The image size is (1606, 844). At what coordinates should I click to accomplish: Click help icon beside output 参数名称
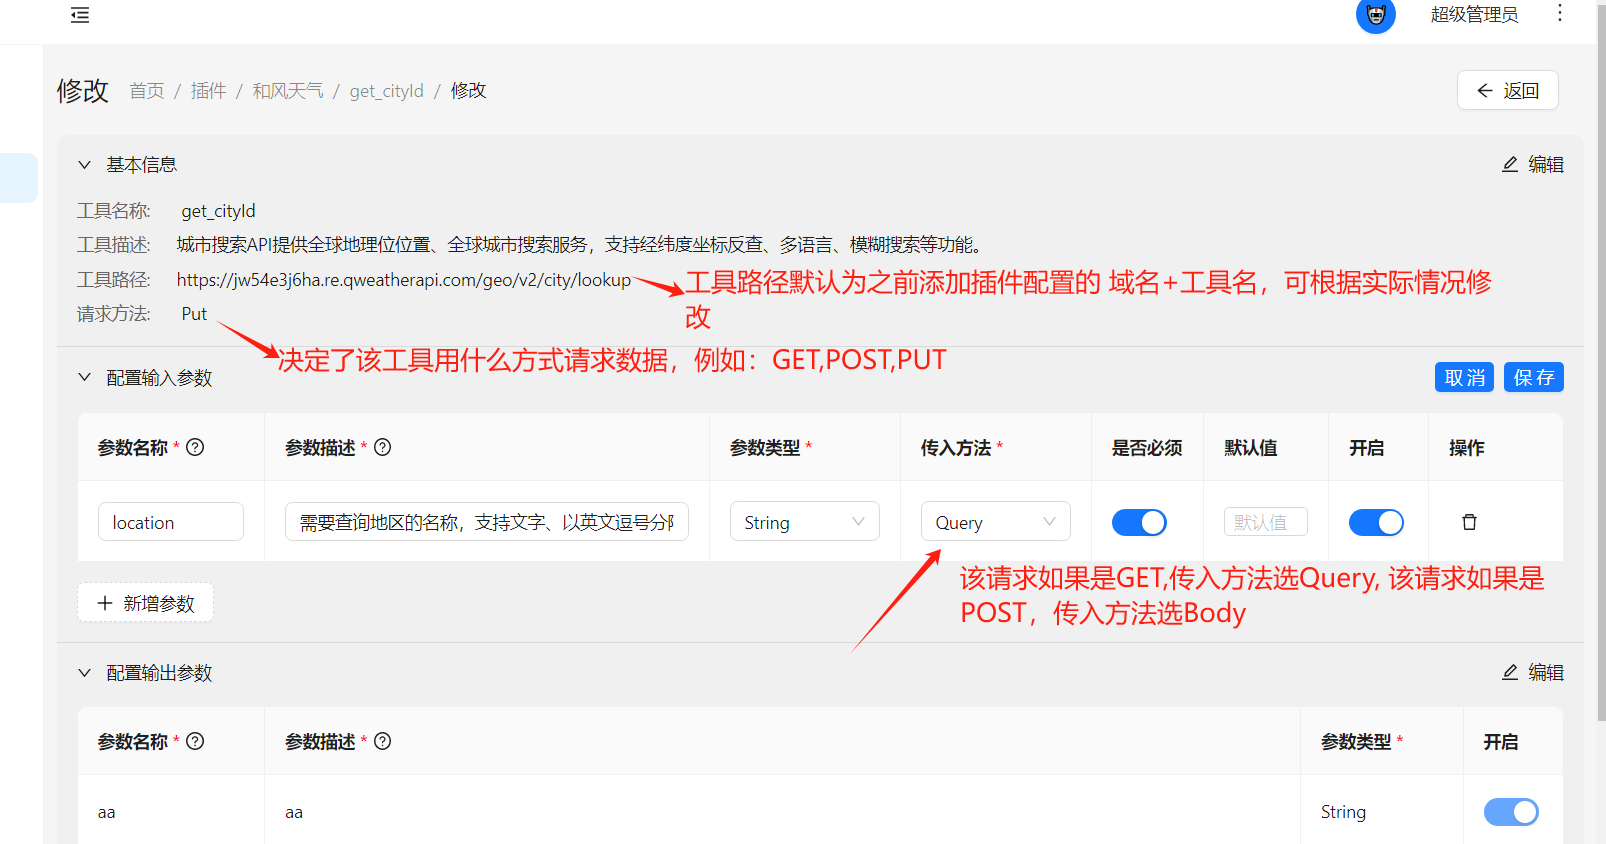tap(196, 741)
